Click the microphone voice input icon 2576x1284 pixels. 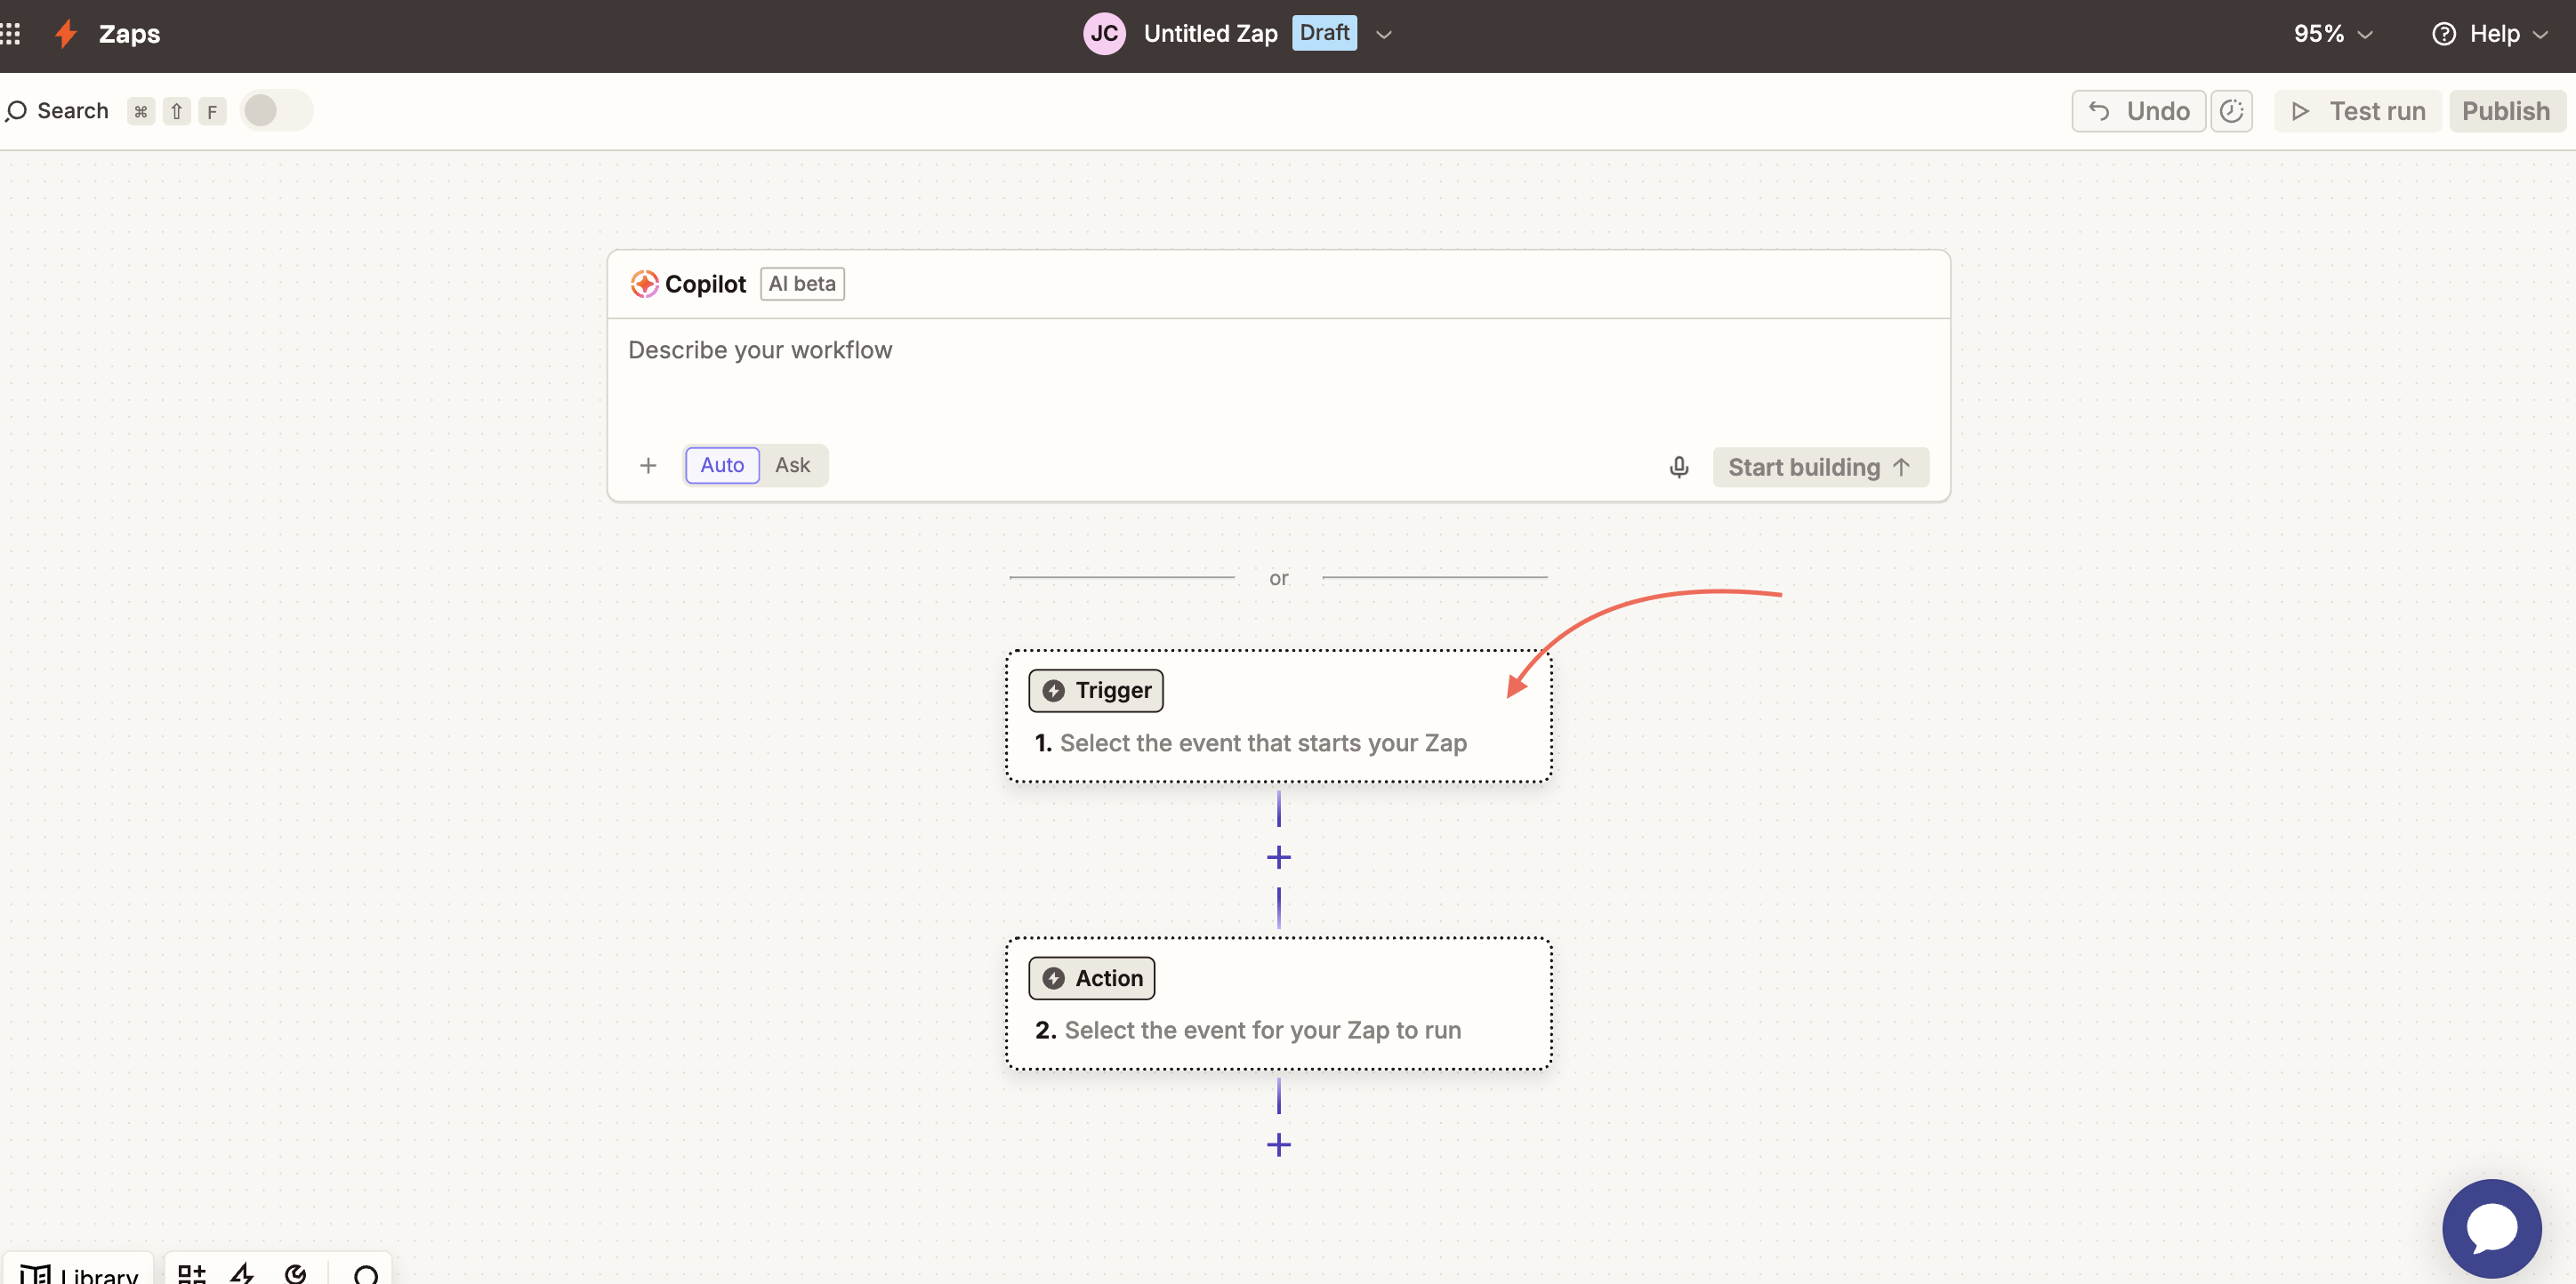point(1678,467)
